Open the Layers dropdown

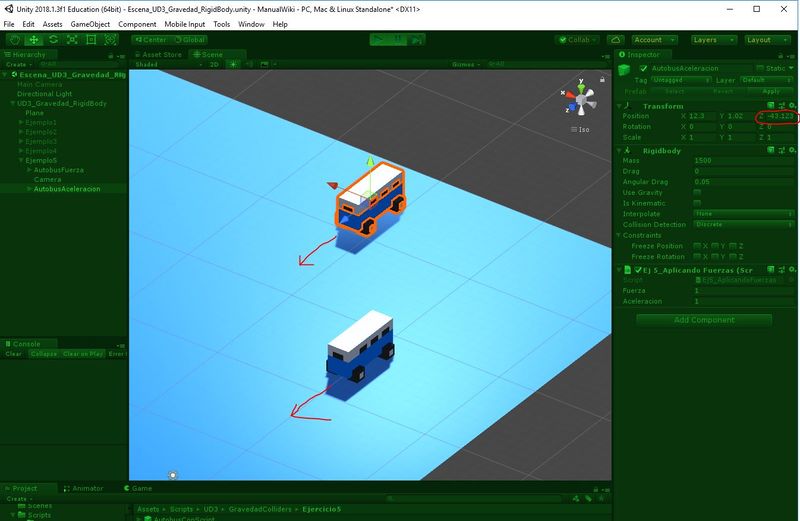tap(713, 40)
